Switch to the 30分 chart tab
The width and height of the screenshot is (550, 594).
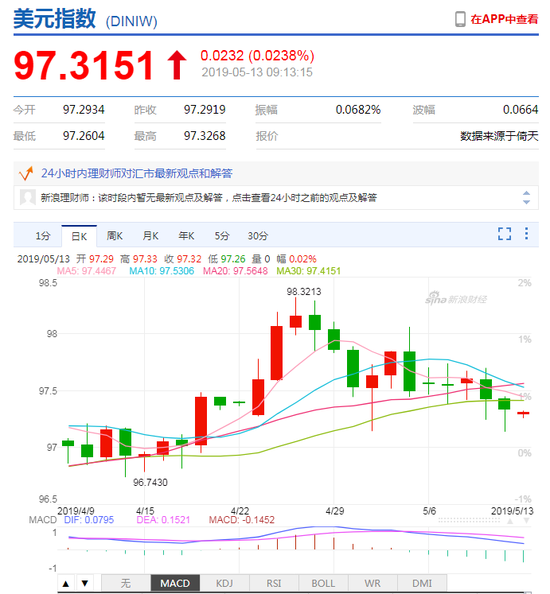258,236
